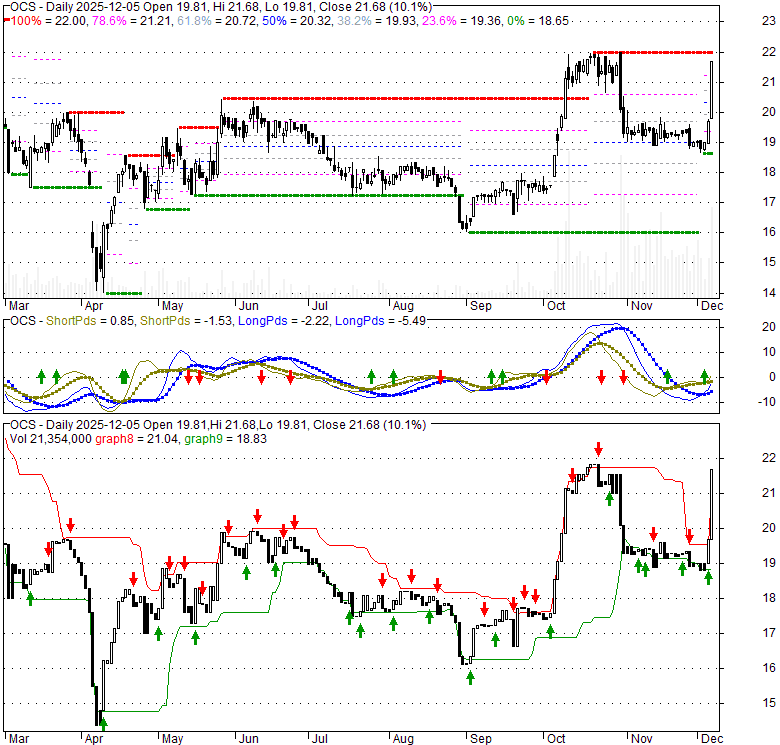Click the 'ShortPds = 0.85' indicator label
780x745 pixels.
point(90,321)
